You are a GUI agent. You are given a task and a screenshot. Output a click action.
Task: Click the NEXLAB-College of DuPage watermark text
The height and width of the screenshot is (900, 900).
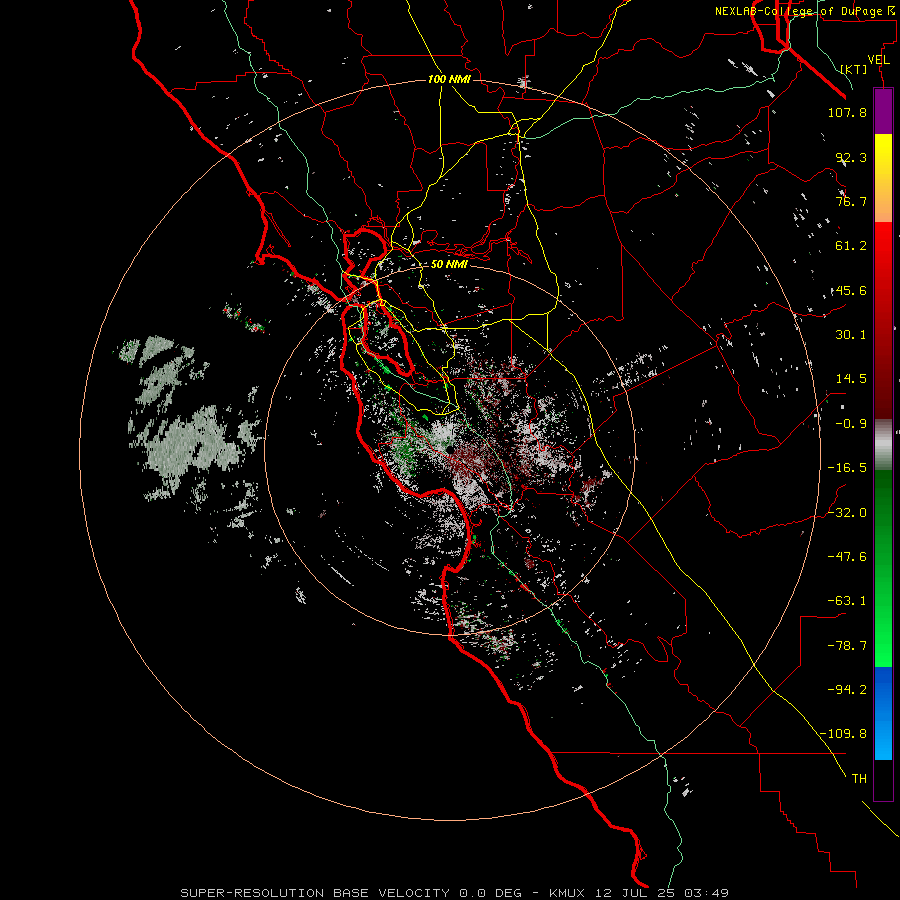[806, 11]
